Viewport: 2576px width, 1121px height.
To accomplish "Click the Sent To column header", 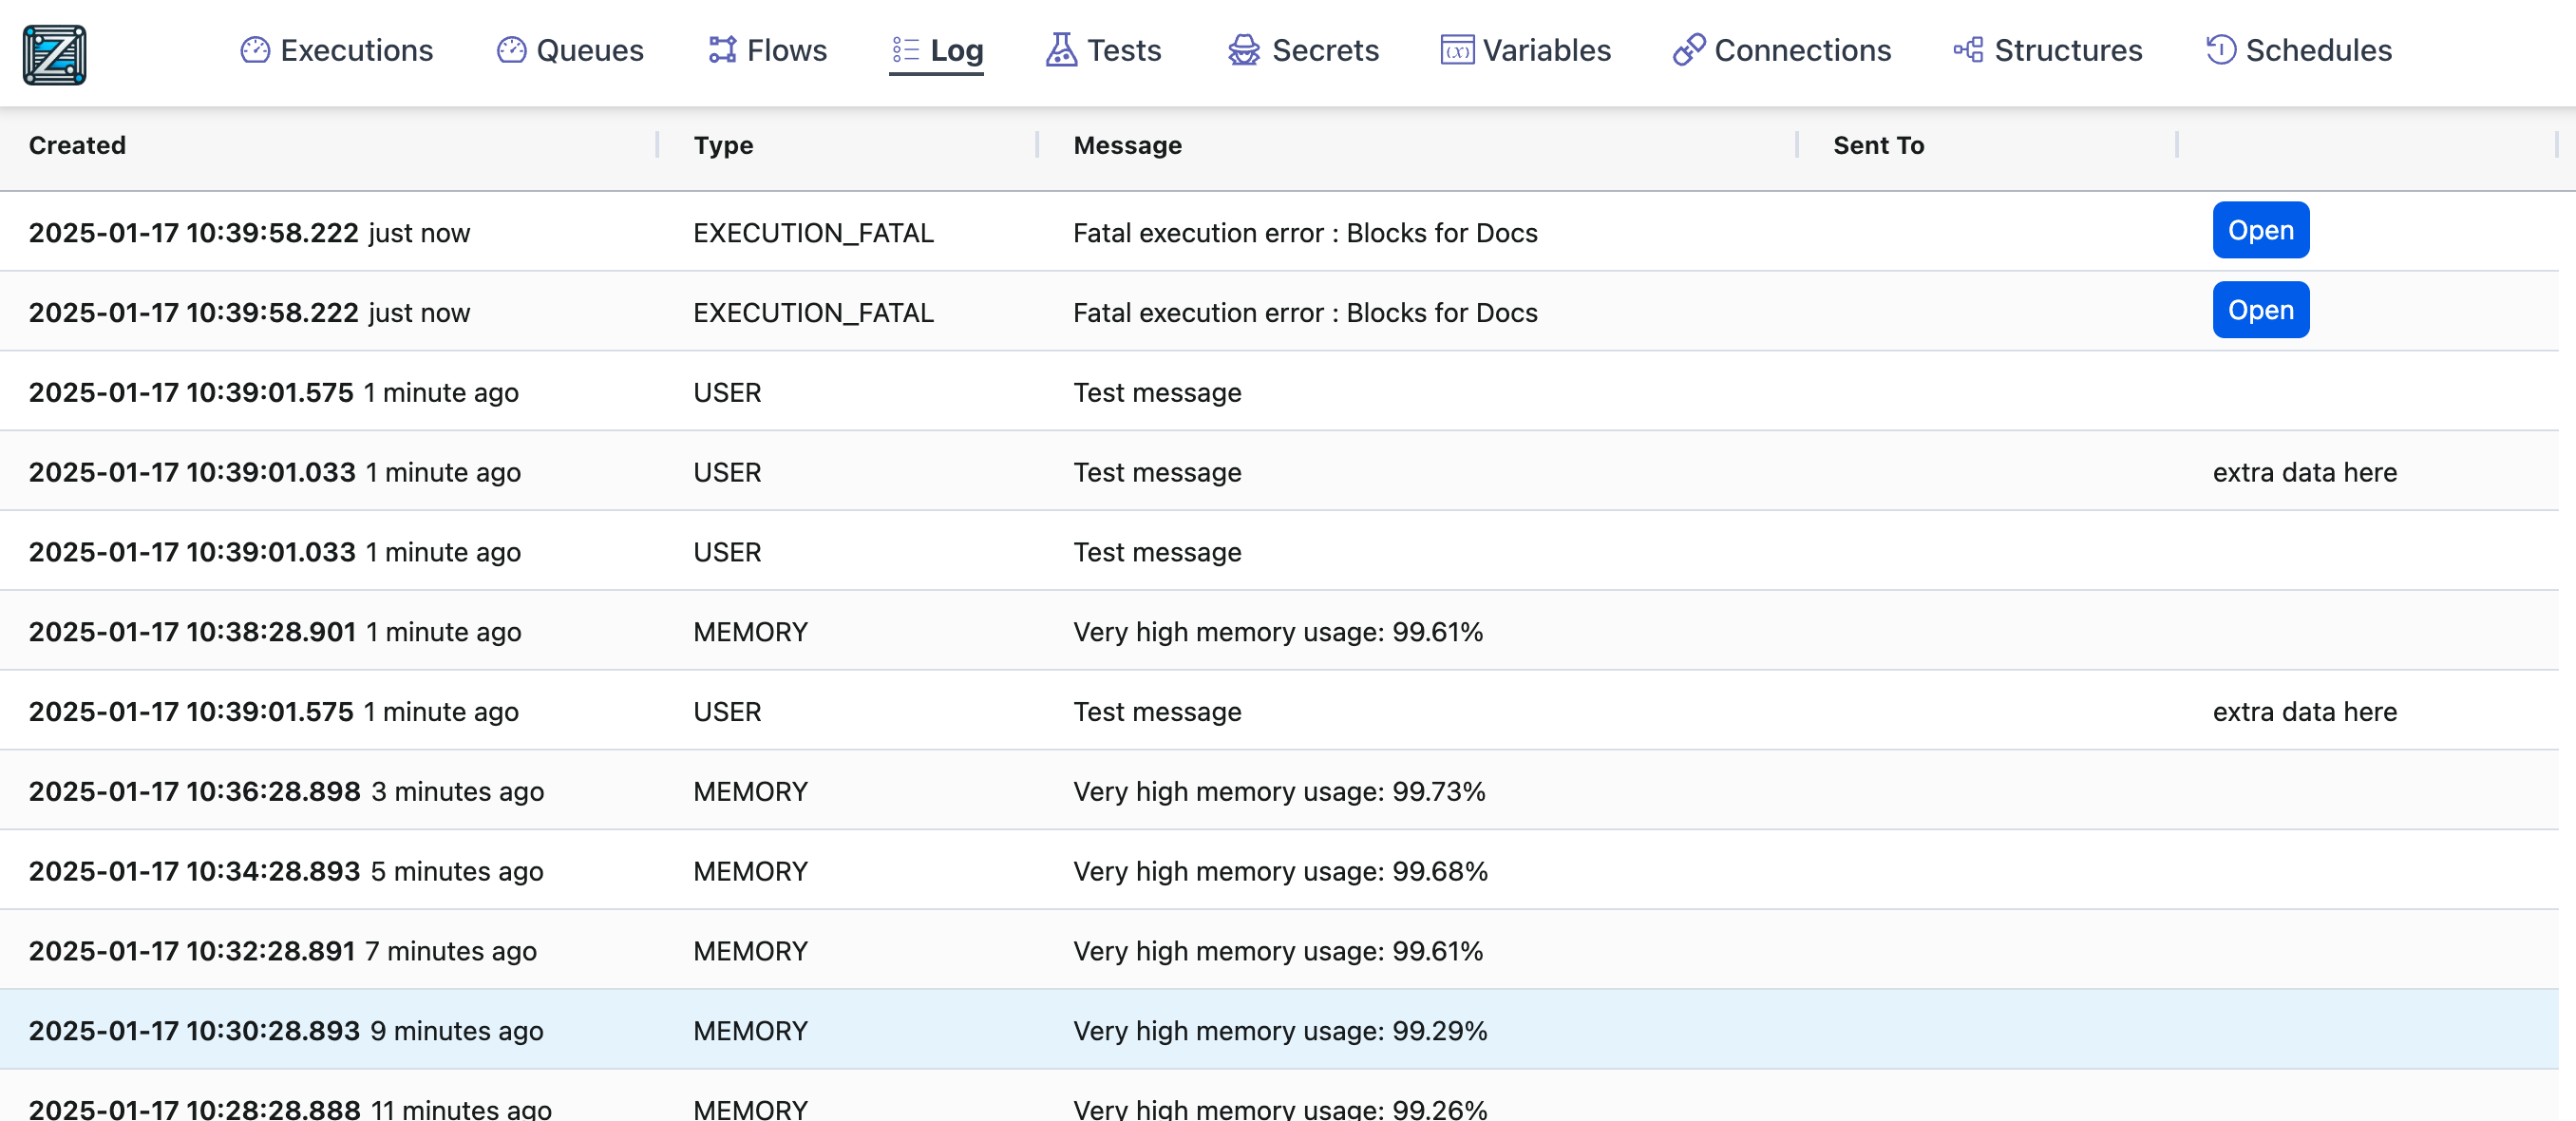I will (1877, 145).
